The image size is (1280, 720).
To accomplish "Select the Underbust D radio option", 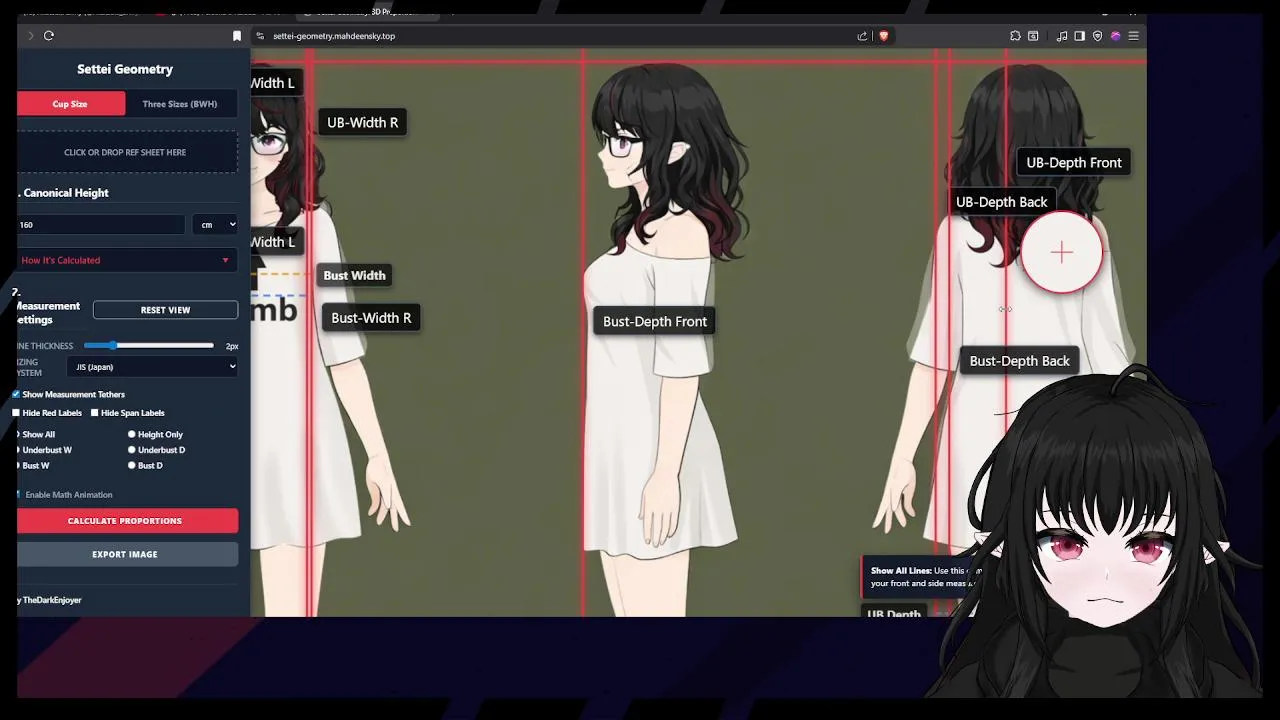I will tap(131, 450).
